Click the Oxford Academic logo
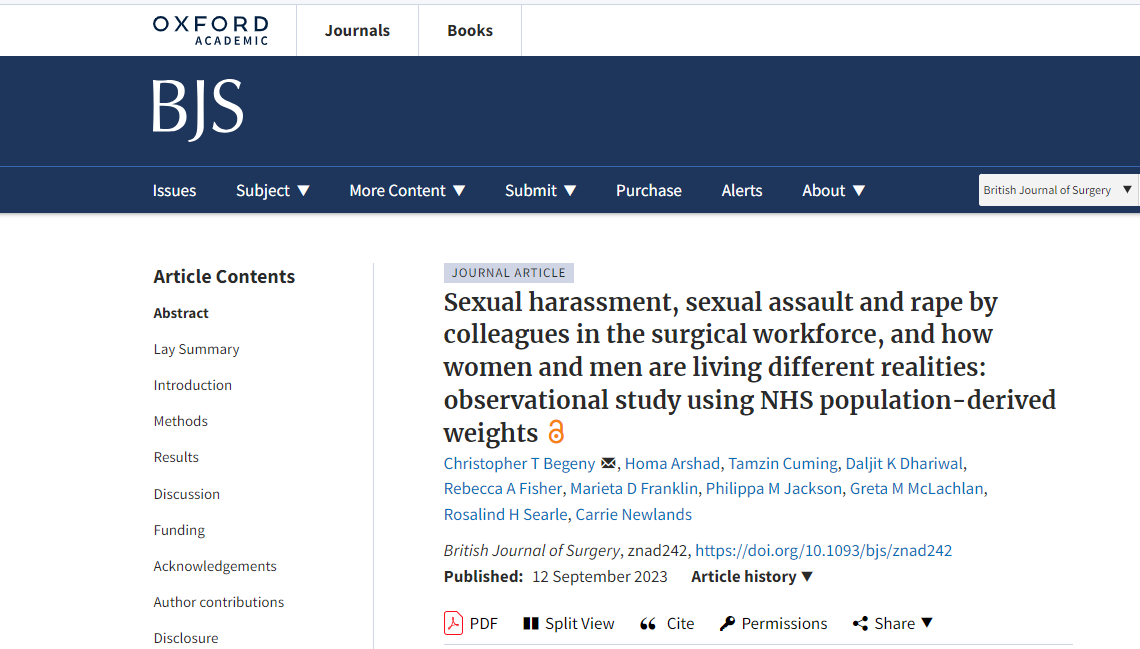Viewport: 1140px width, 649px height. point(211,29)
